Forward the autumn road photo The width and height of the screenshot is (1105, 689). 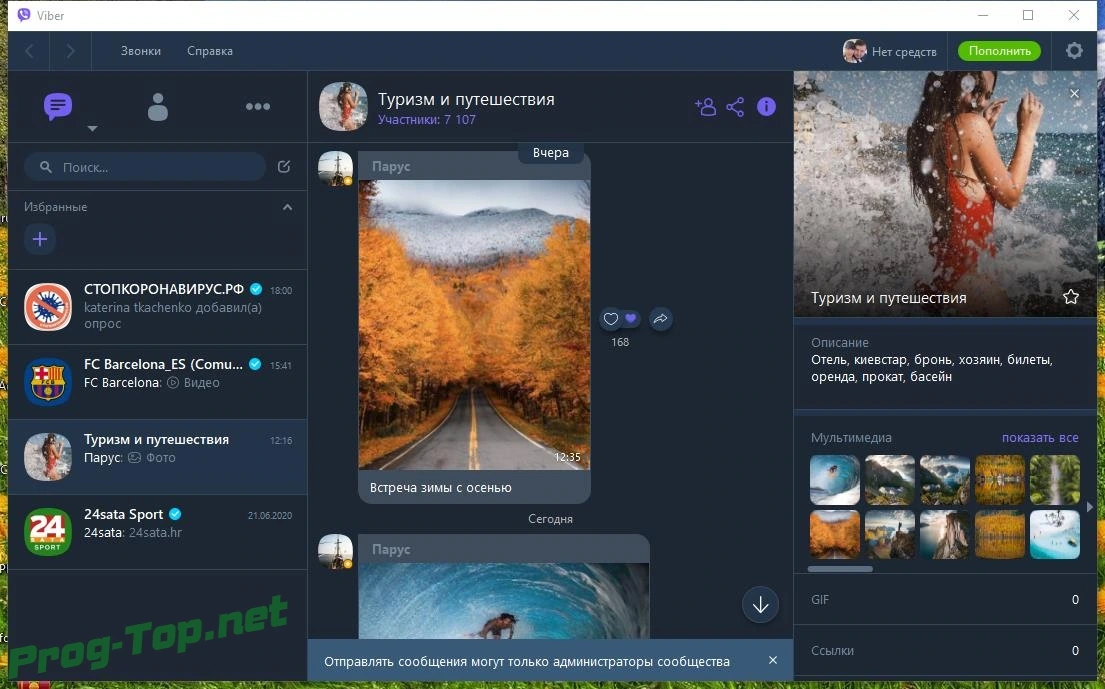[660, 319]
